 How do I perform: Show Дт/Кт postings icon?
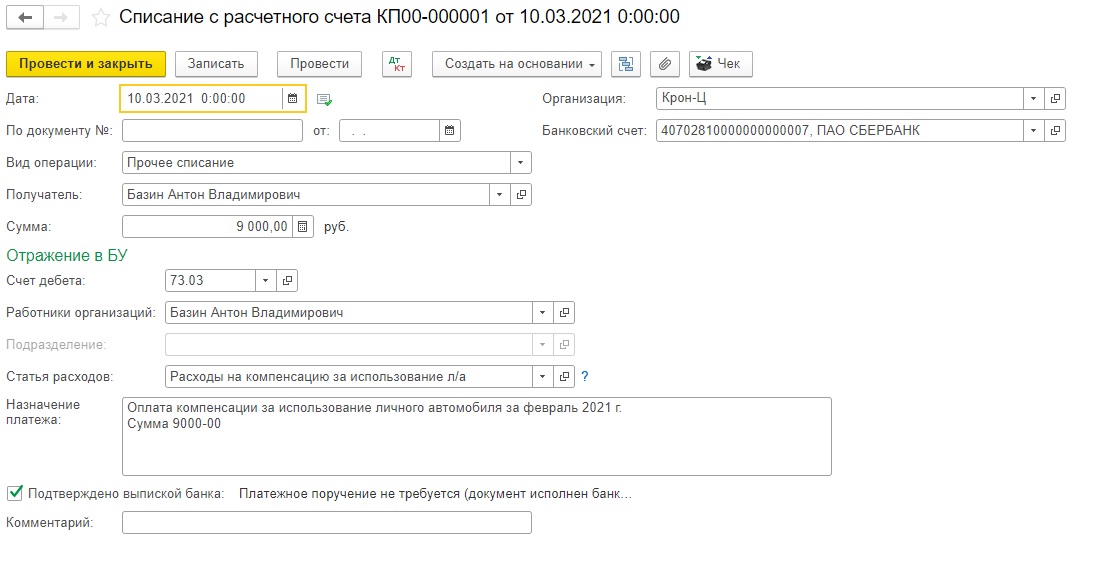coord(397,64)
